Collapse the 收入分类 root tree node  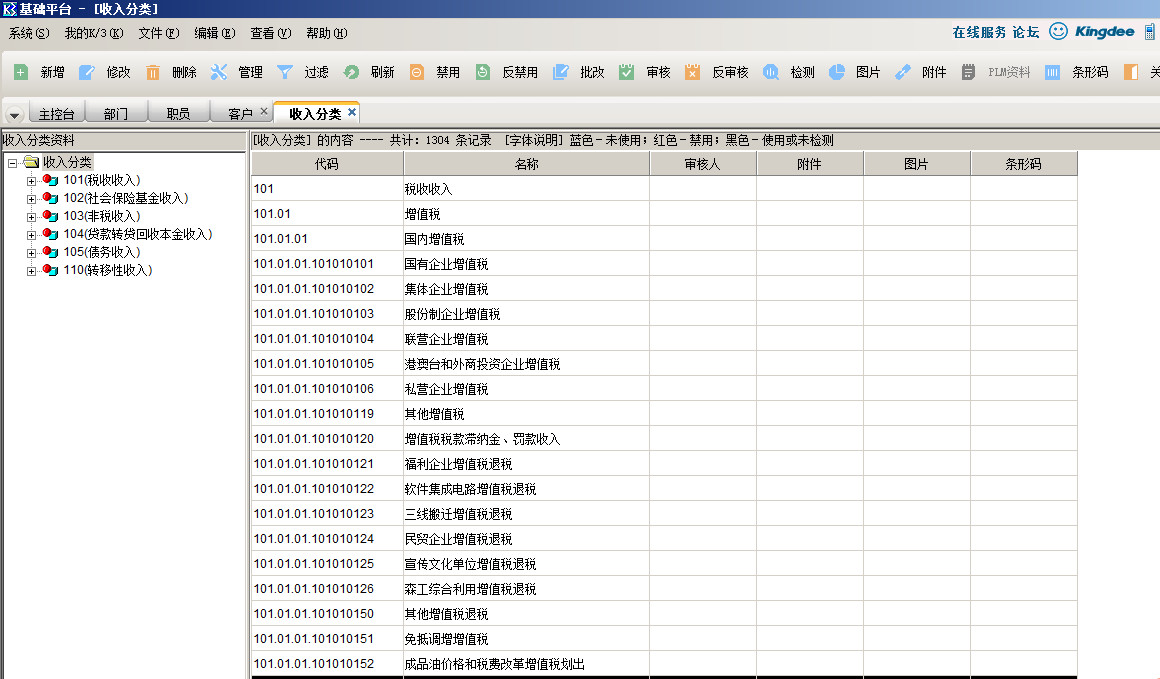click(12, 163)
